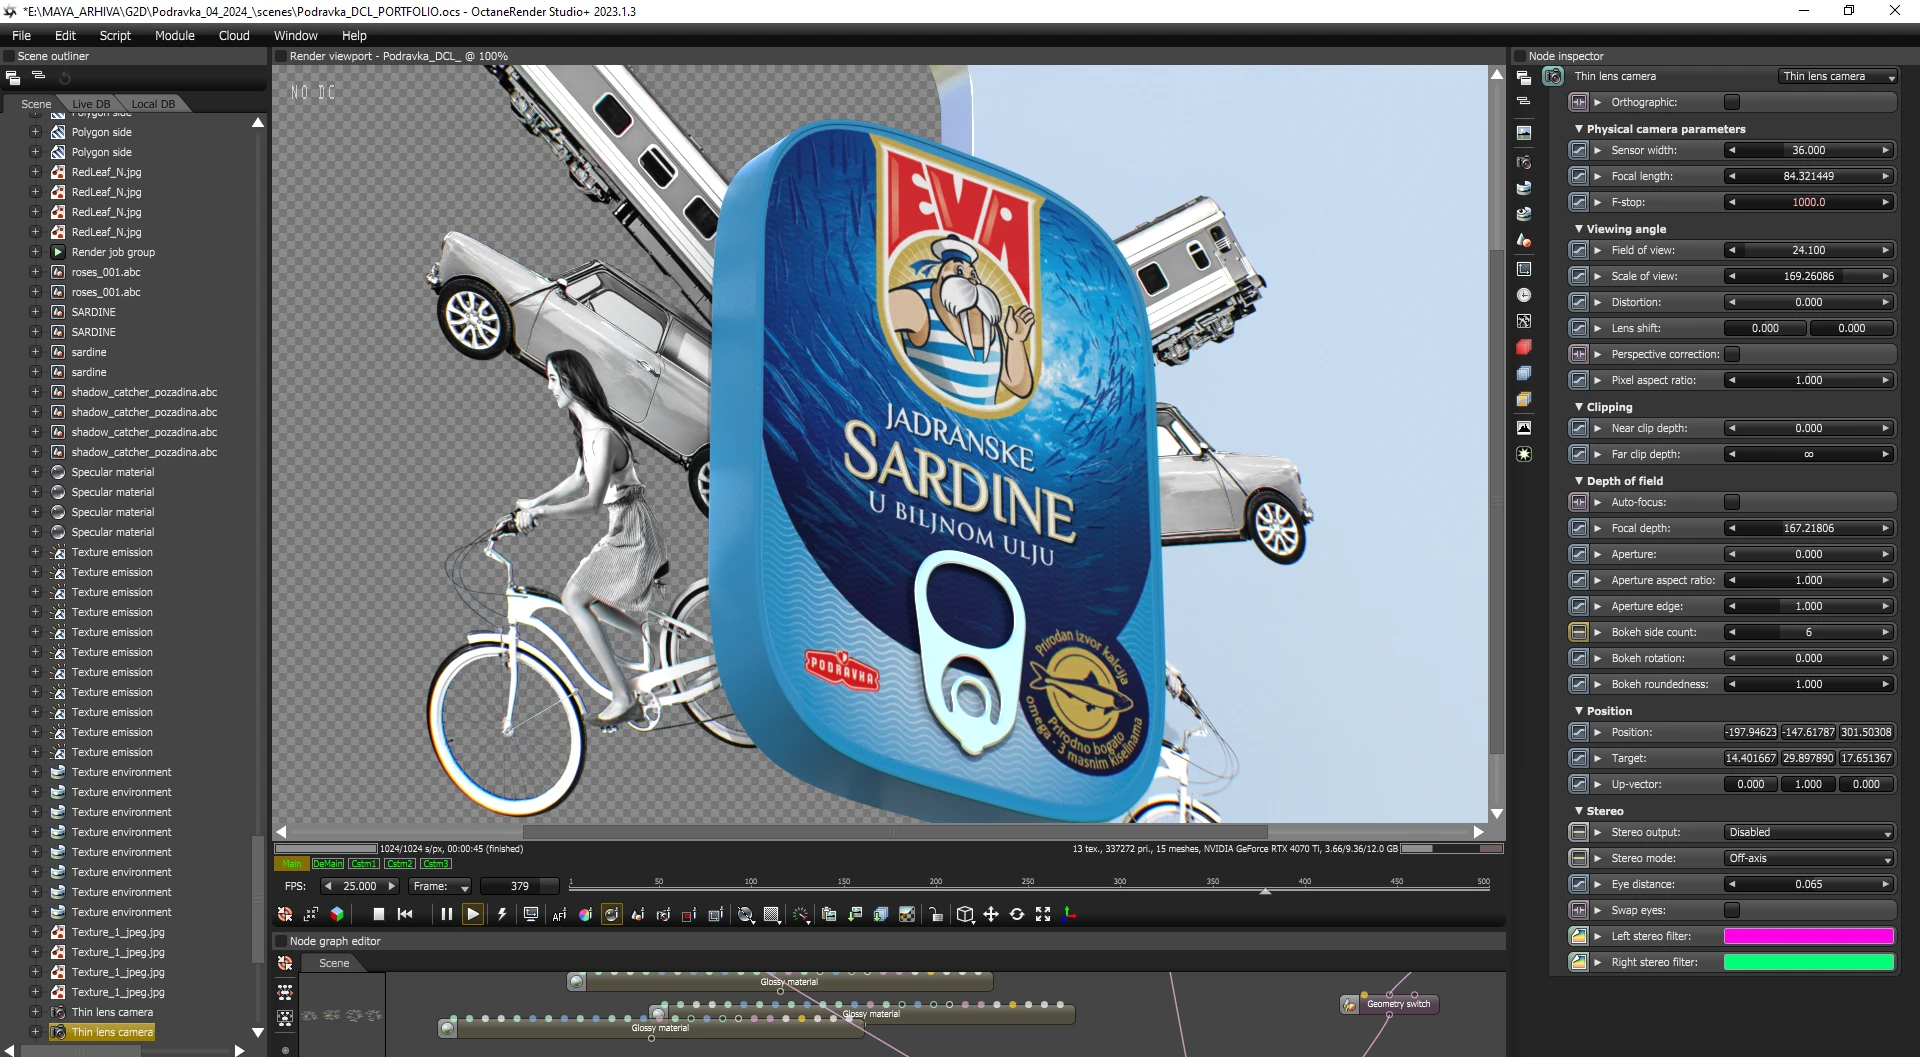The image size is (1920, 1057).
Task: Select the Scene tab in Node graph editor
Action: [x=334, y=963]
